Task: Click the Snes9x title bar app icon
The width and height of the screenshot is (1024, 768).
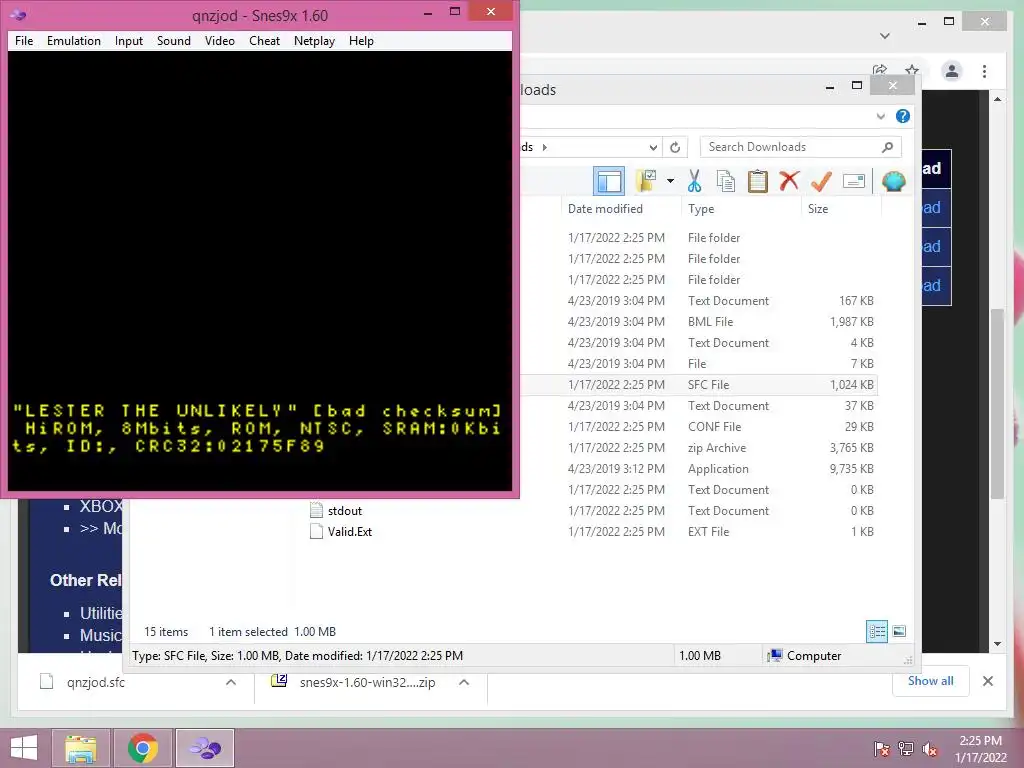Action: (x=18, y=14)
